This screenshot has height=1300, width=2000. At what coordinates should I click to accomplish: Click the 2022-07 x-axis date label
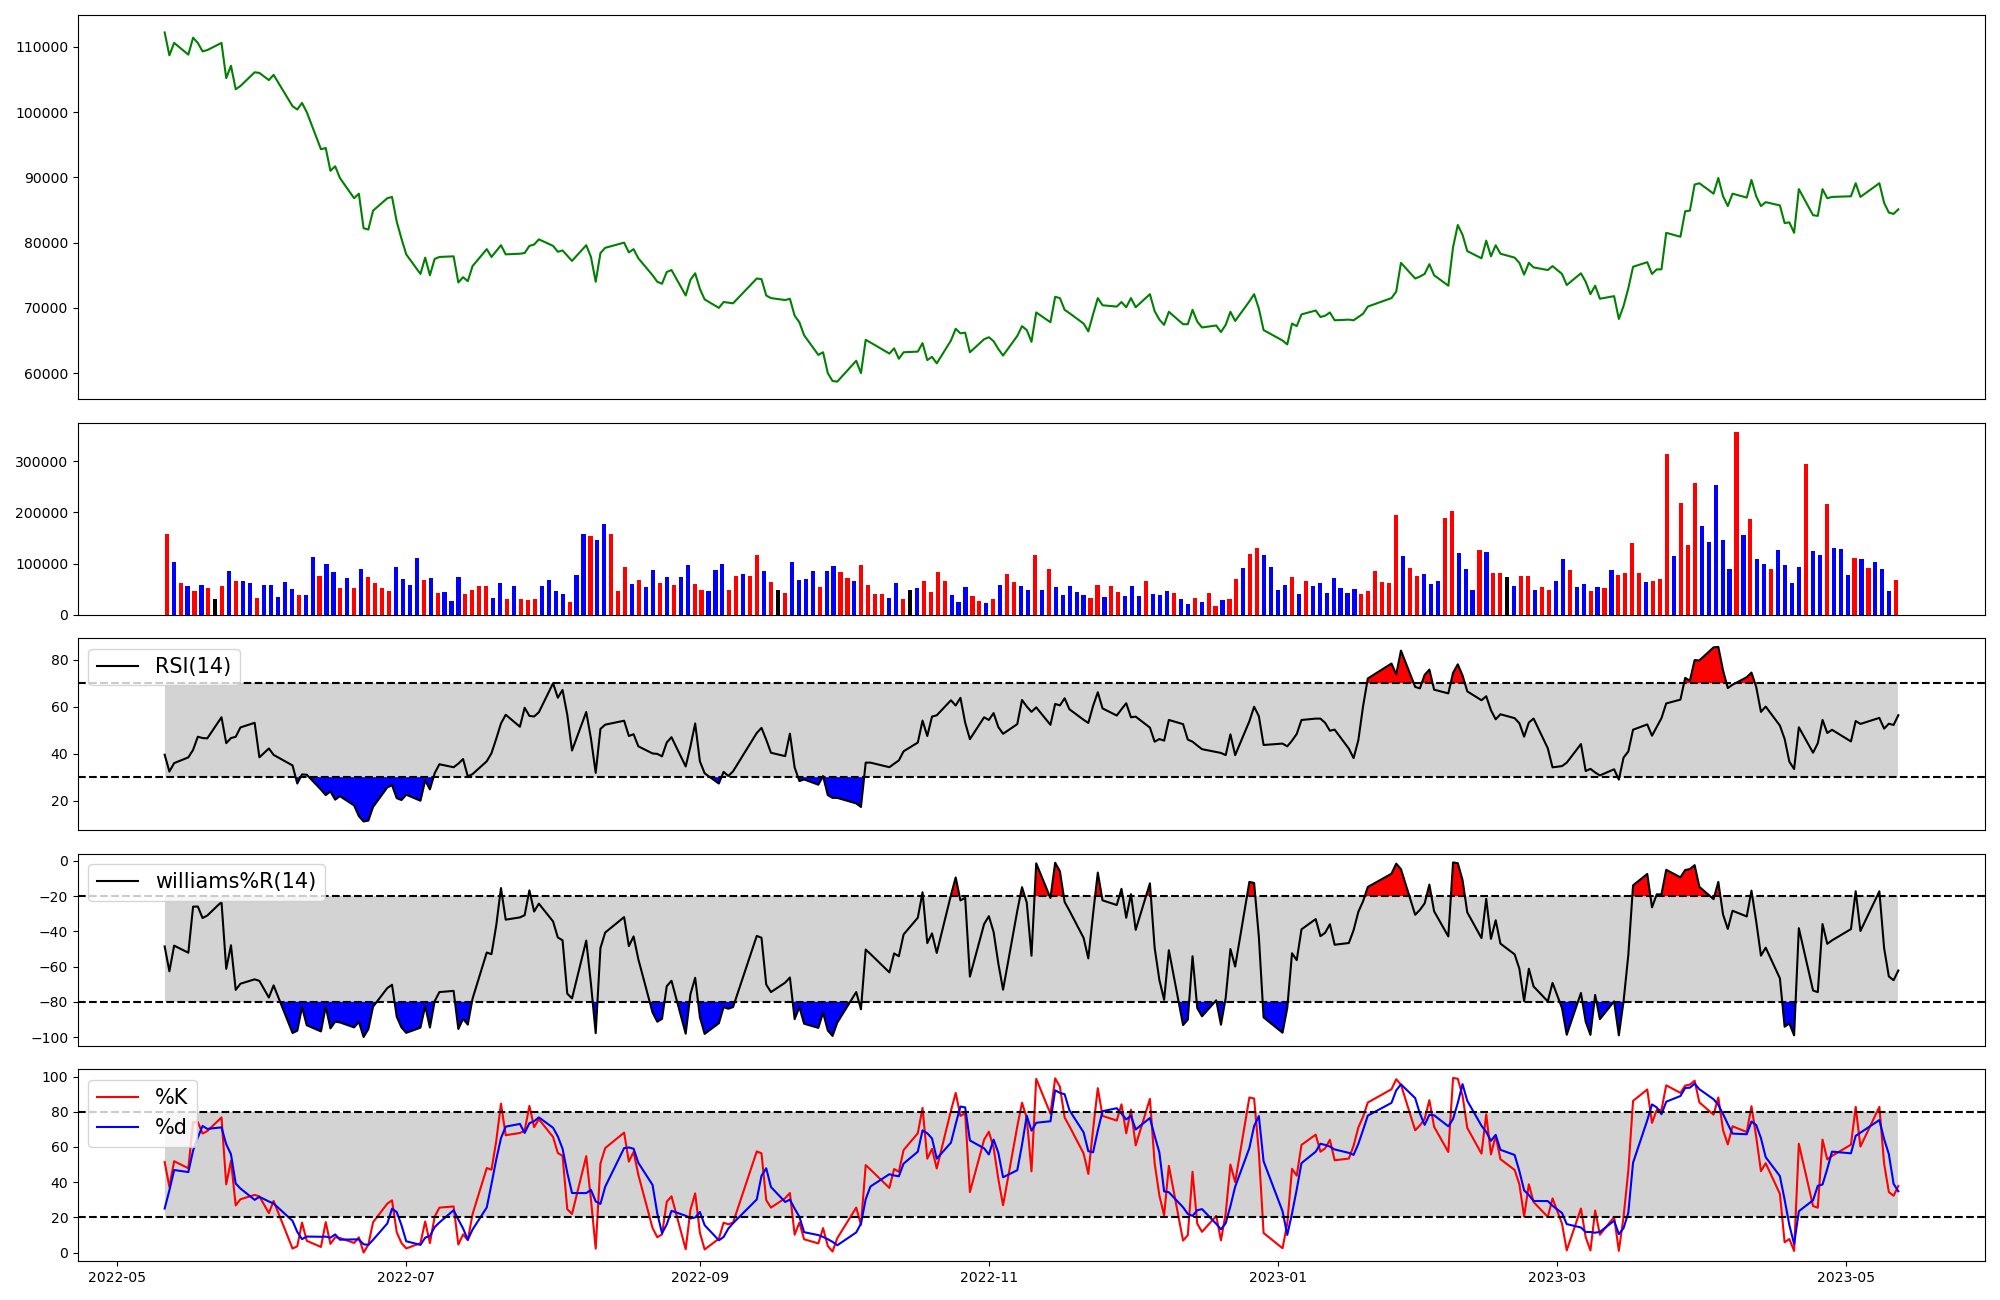[407, 1277]
